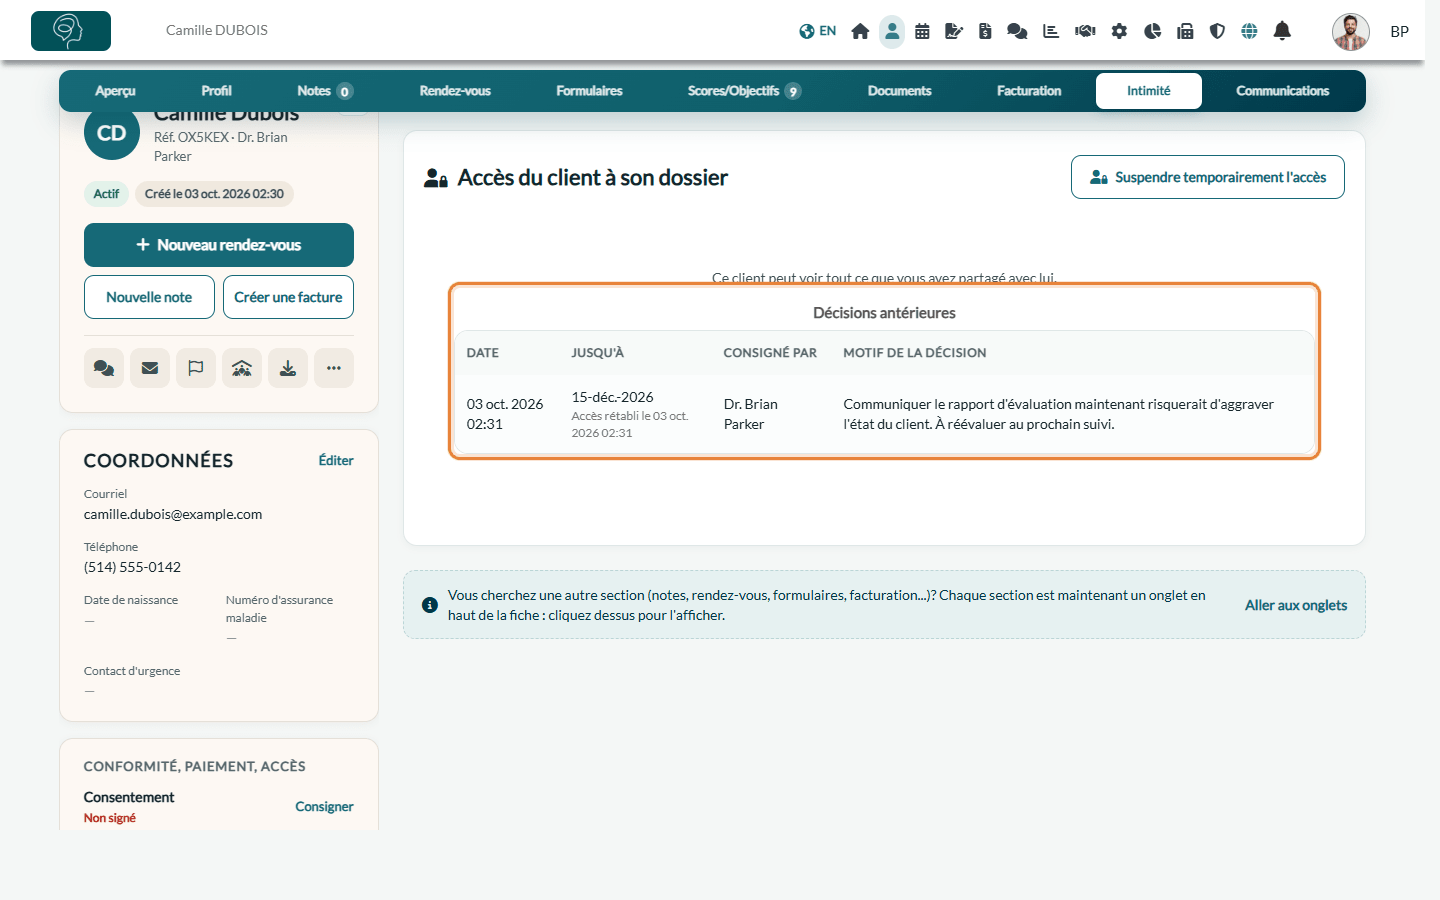Click Consigner link next to Consentement
Image resolution: width=1440 pixels, height=900 pixels.
pyautogui.click(x=324, y=807)
